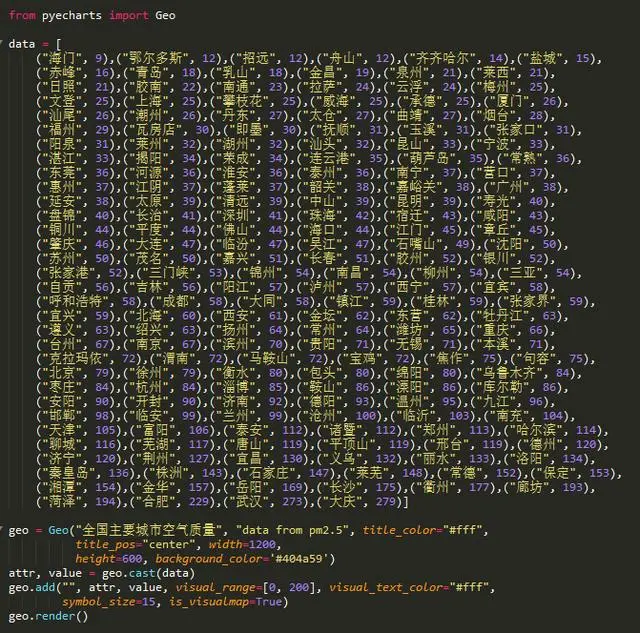Select the "嘉峪关" entry
The image size is (640, 633).
click(x=416, y=187)
